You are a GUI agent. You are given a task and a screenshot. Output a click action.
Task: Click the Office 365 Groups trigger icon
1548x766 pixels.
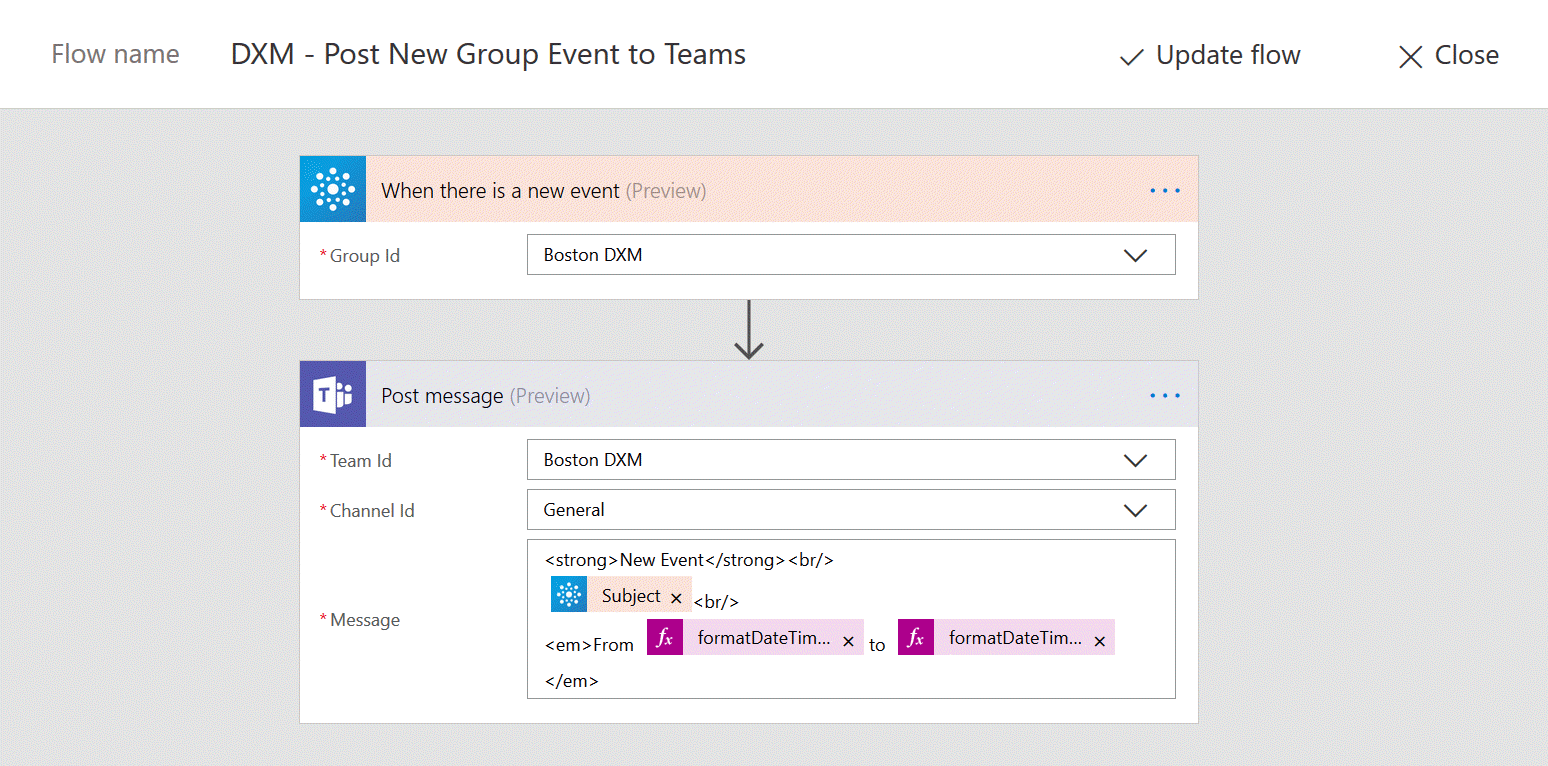pyautogui.click(x=333, y=189)
